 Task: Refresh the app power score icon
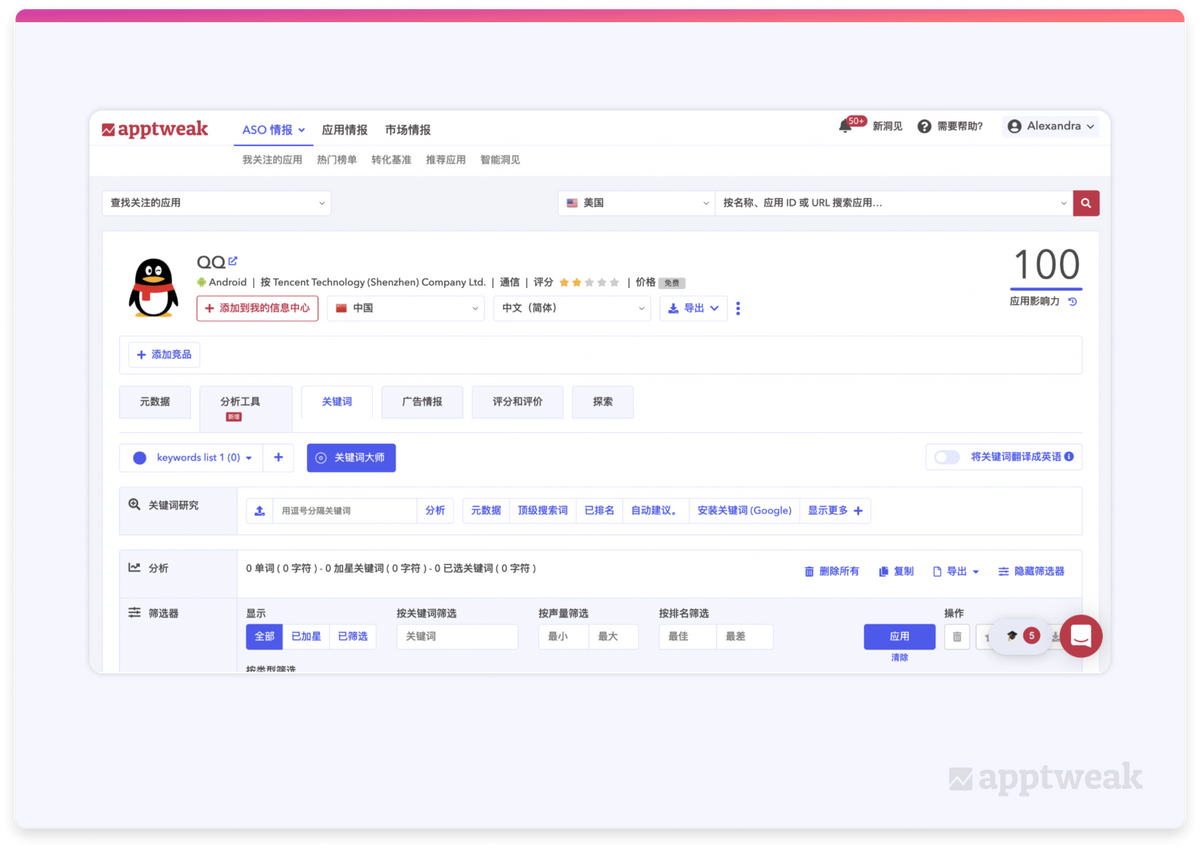1073,301
